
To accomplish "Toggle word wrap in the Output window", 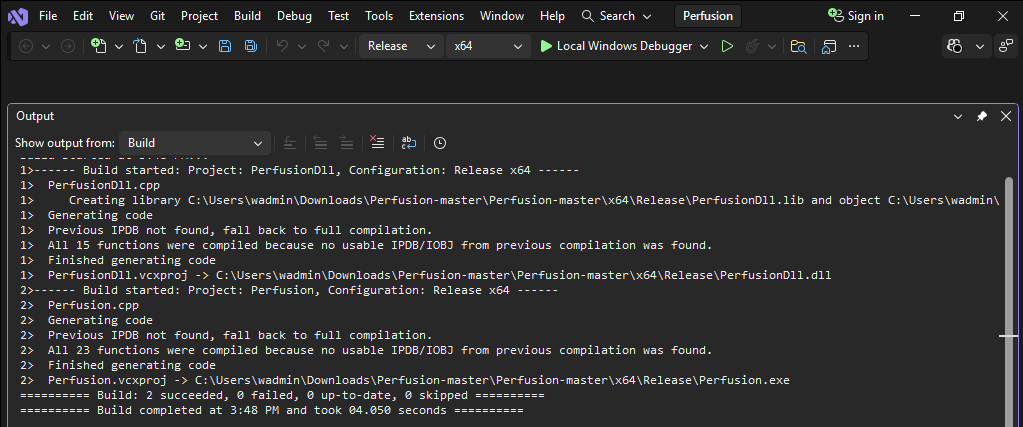I will pos(408,143).
